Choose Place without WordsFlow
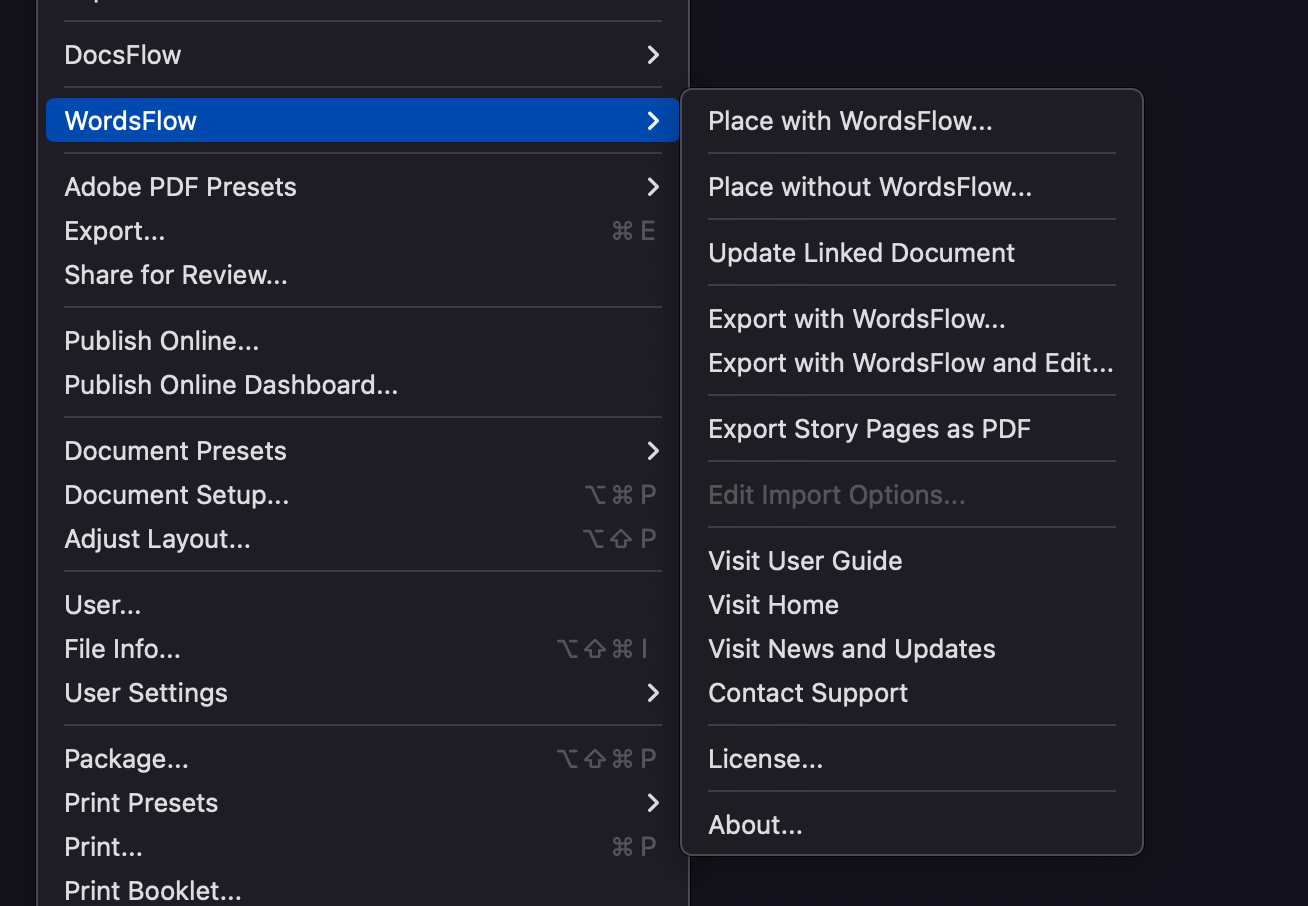1308x906 pixels. (869, 186)
